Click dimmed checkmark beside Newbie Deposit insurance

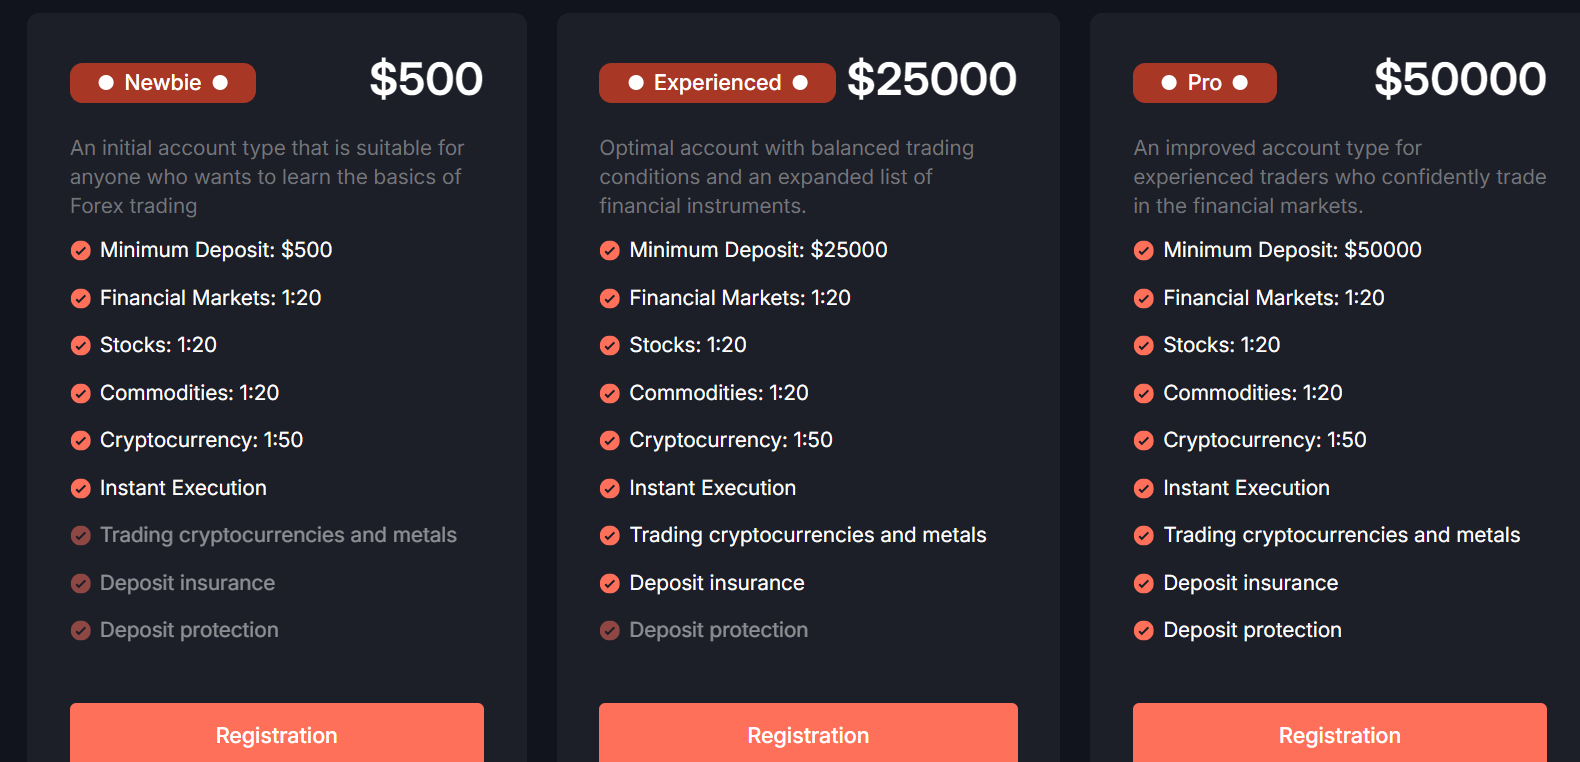[x=81, y=583]
